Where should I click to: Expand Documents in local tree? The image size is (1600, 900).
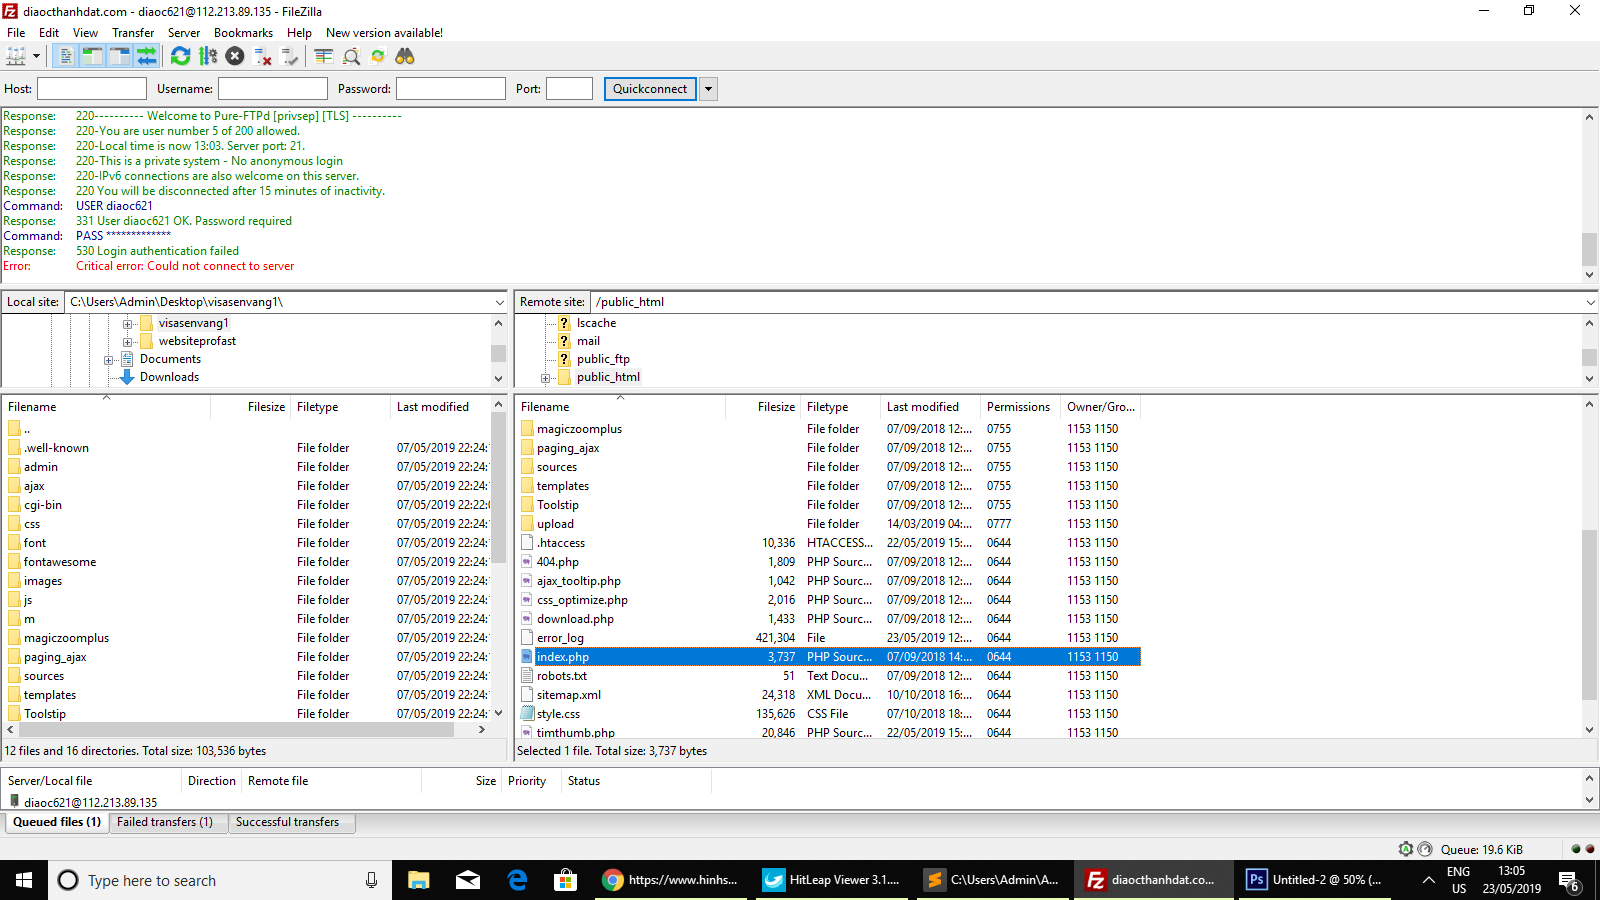[x=109, y=360]
